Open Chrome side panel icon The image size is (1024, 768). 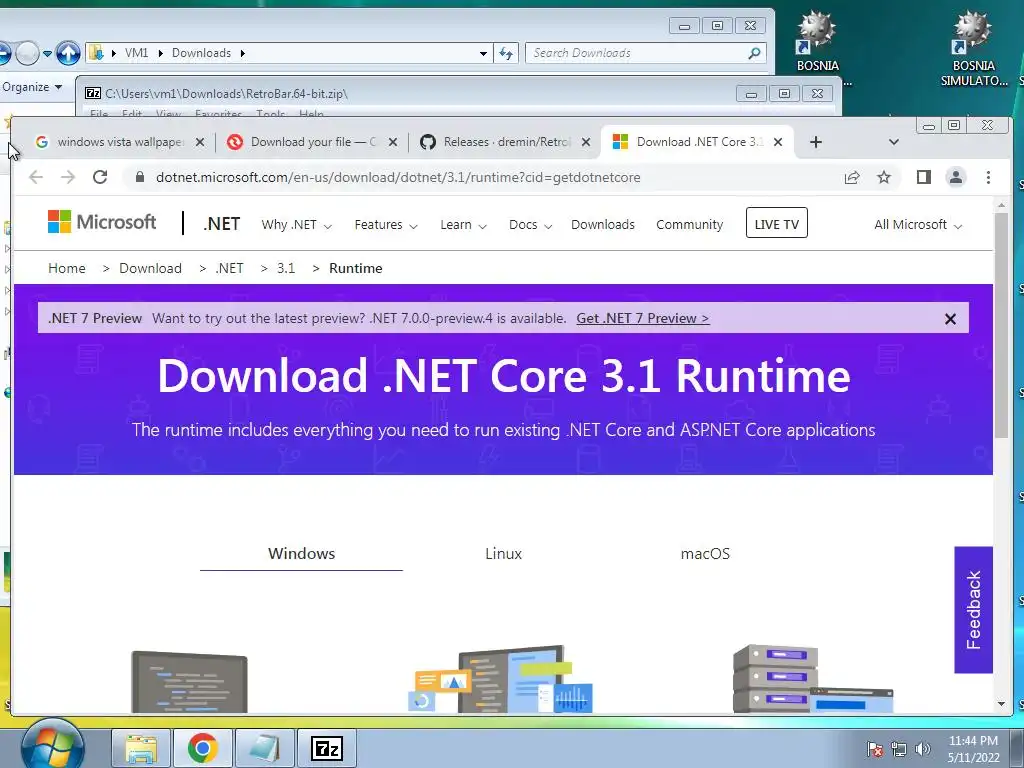click(923, 177)
